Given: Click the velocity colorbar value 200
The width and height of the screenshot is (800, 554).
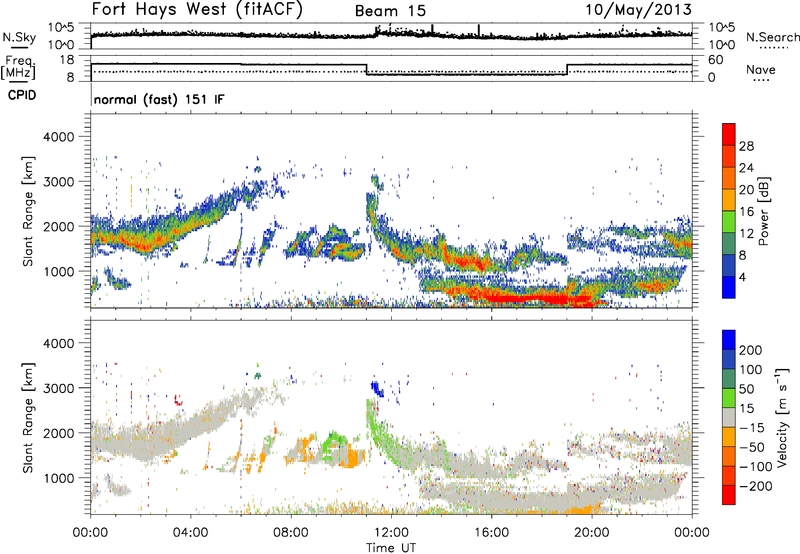Looking at the screenshot, I should (x=751, y=350).
